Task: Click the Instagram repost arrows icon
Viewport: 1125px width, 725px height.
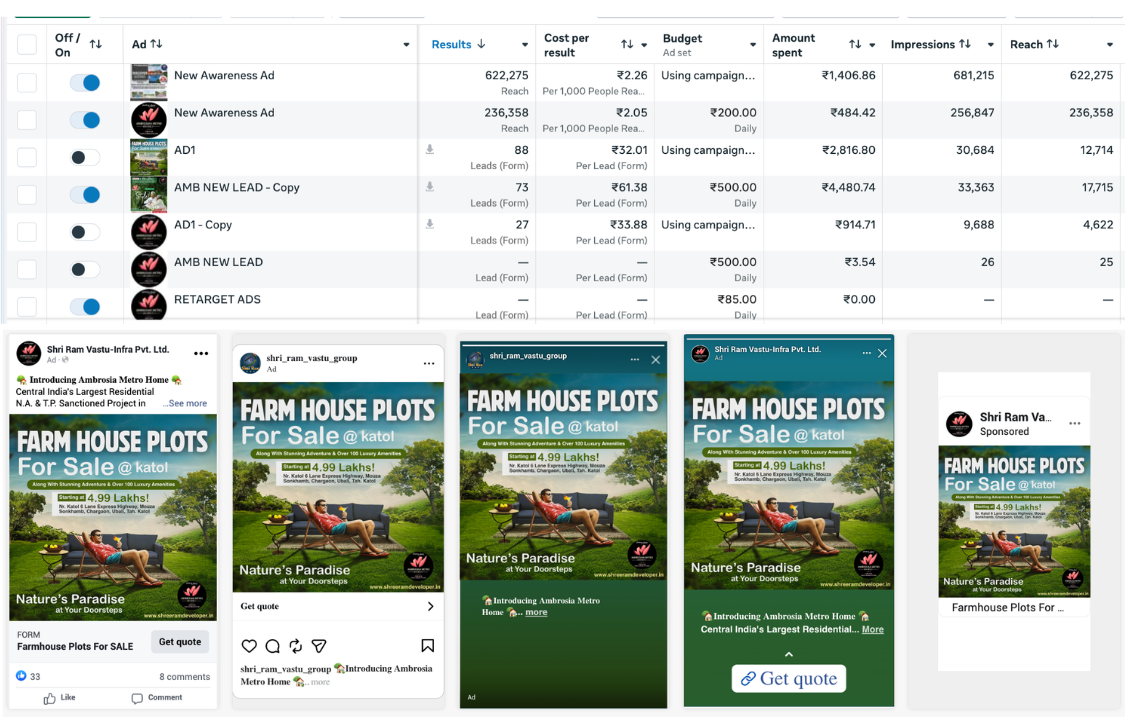Action: click(296, 646)
